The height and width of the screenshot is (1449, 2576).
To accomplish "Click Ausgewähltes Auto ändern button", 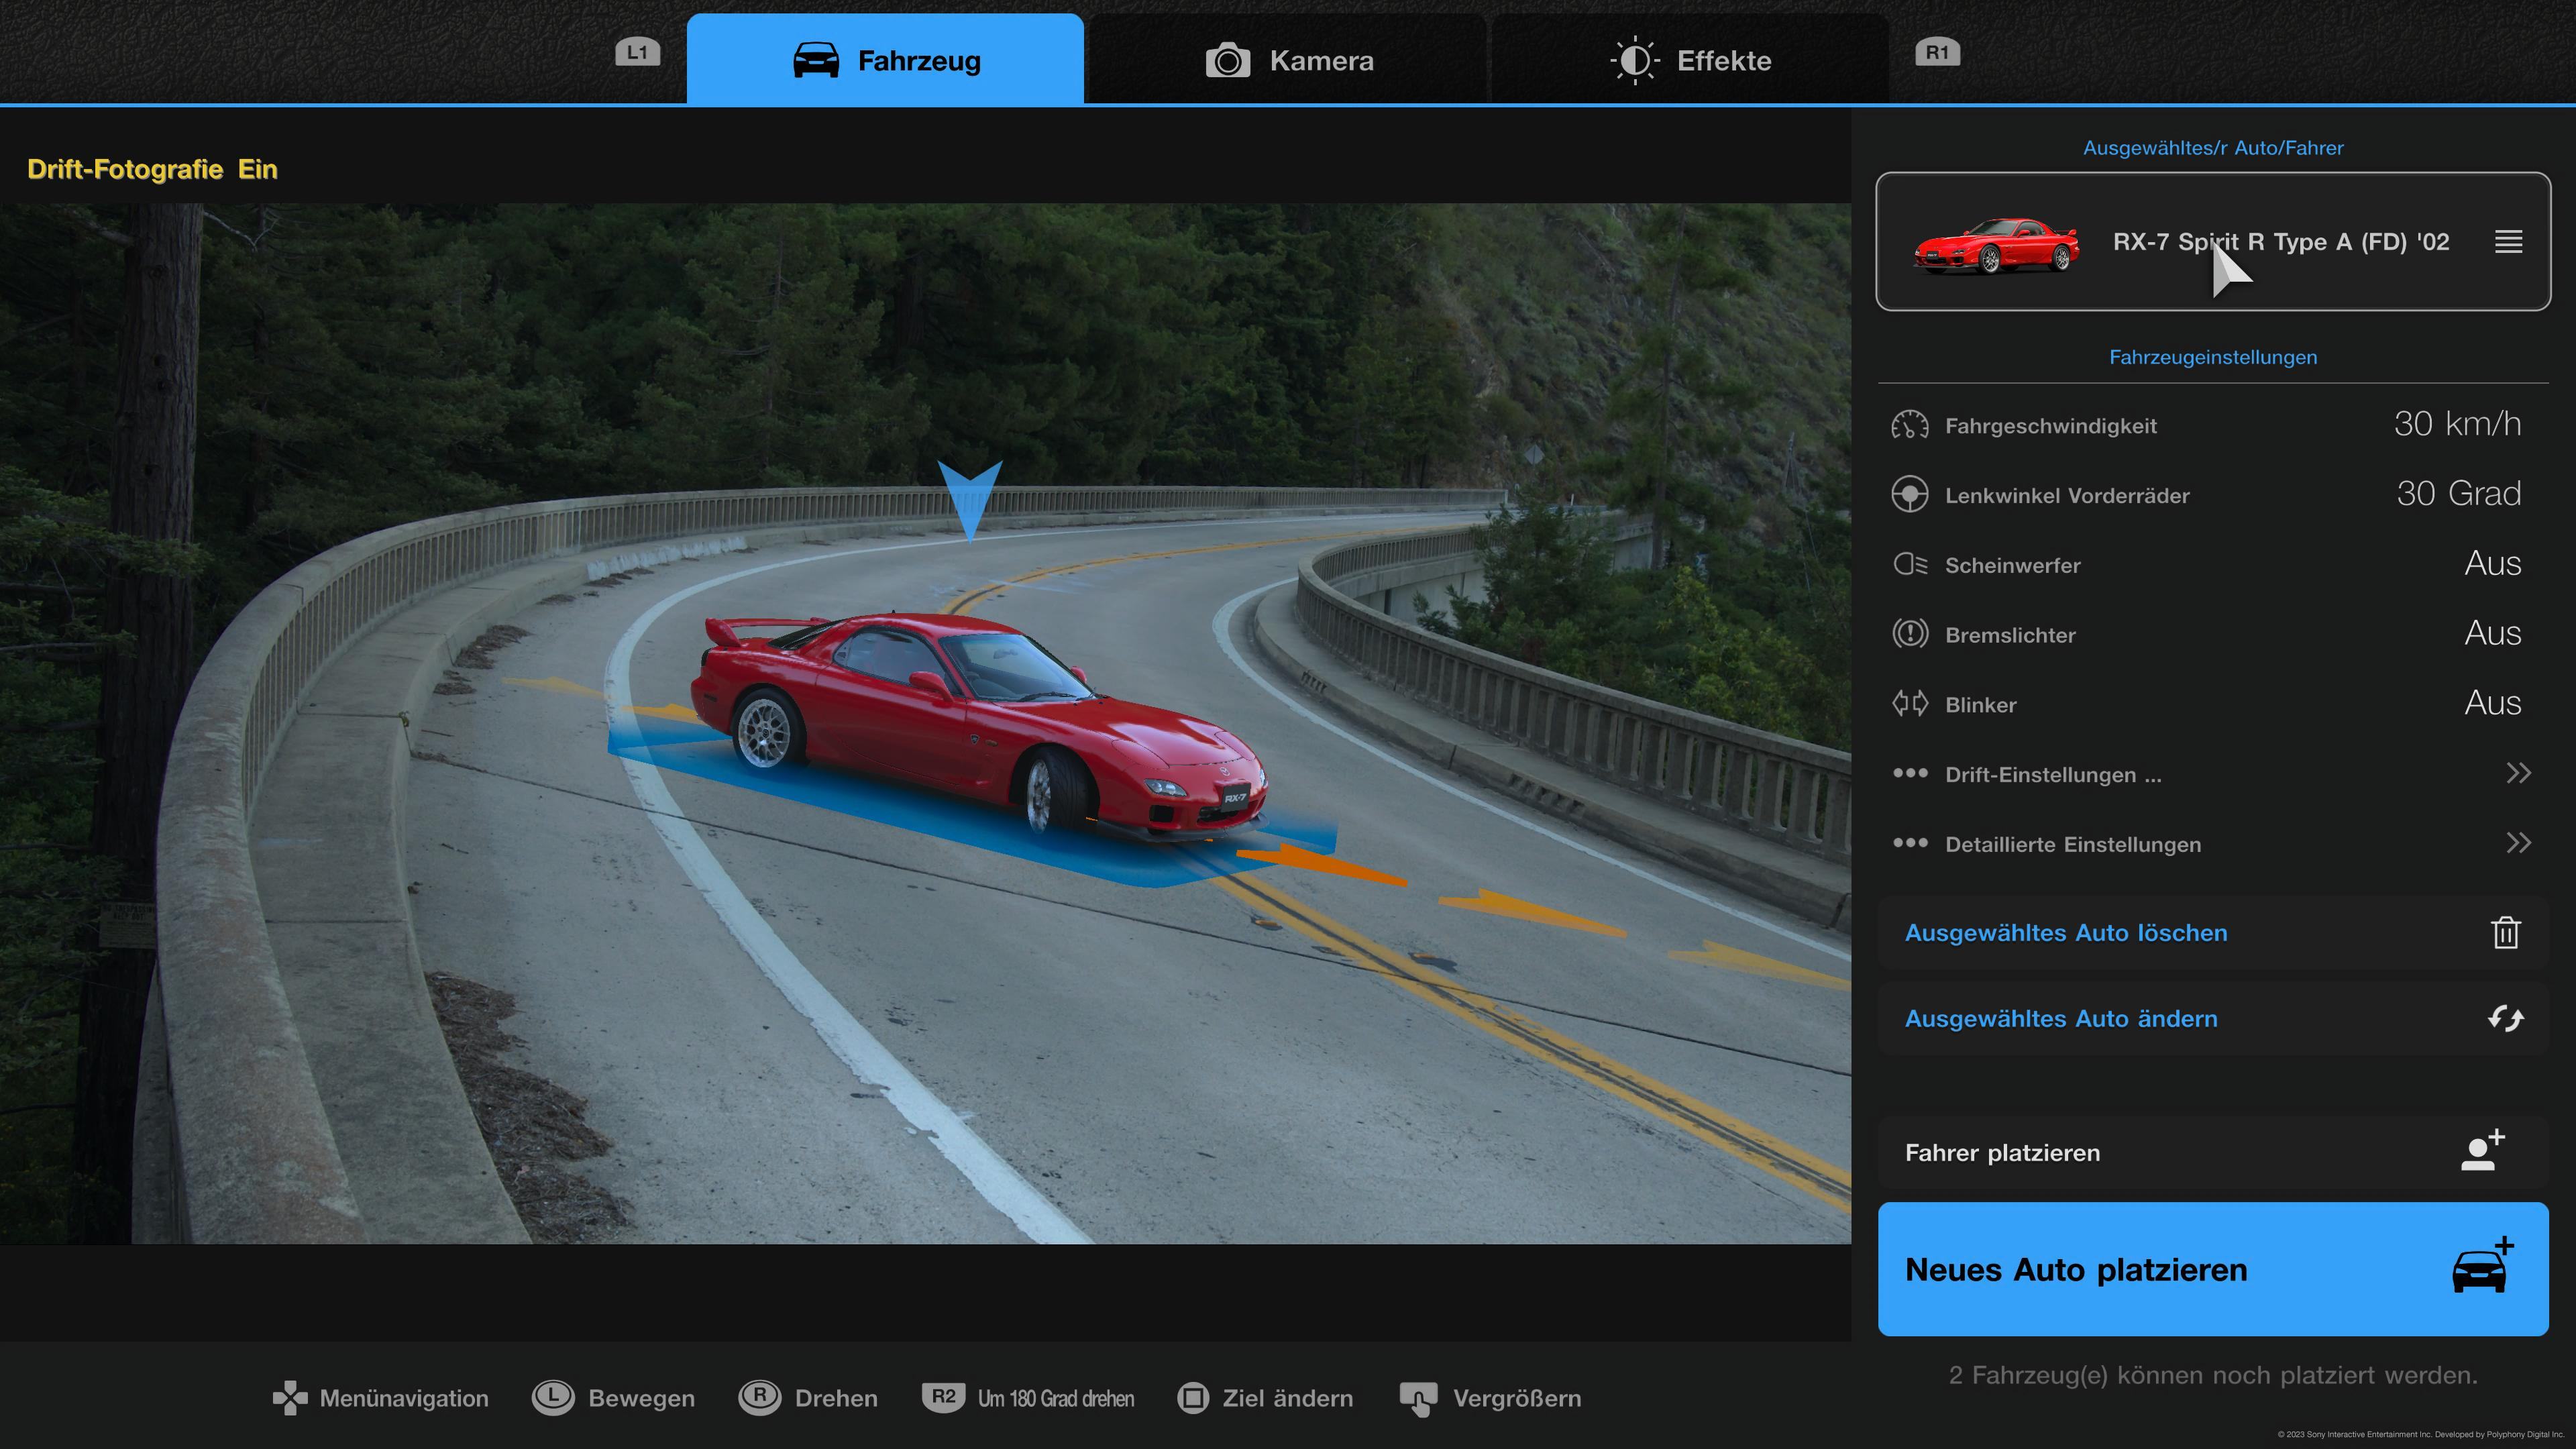I will coord(2212,1019).
